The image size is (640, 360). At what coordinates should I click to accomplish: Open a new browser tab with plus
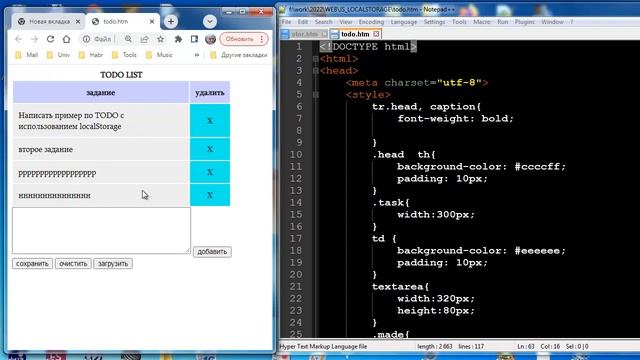(171, 22)
